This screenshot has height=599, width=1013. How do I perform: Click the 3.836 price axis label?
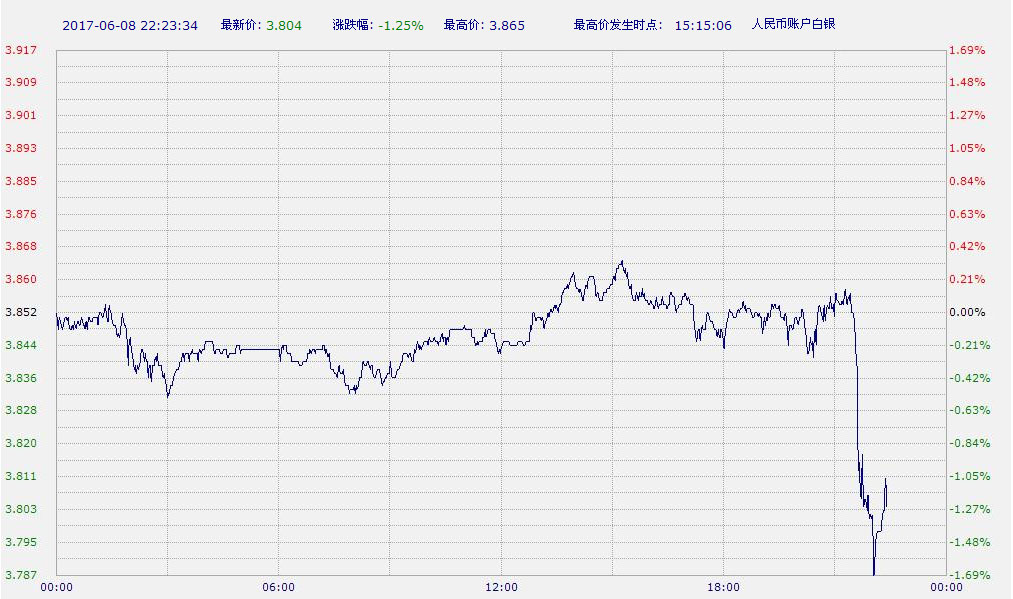tap(21, 378)
